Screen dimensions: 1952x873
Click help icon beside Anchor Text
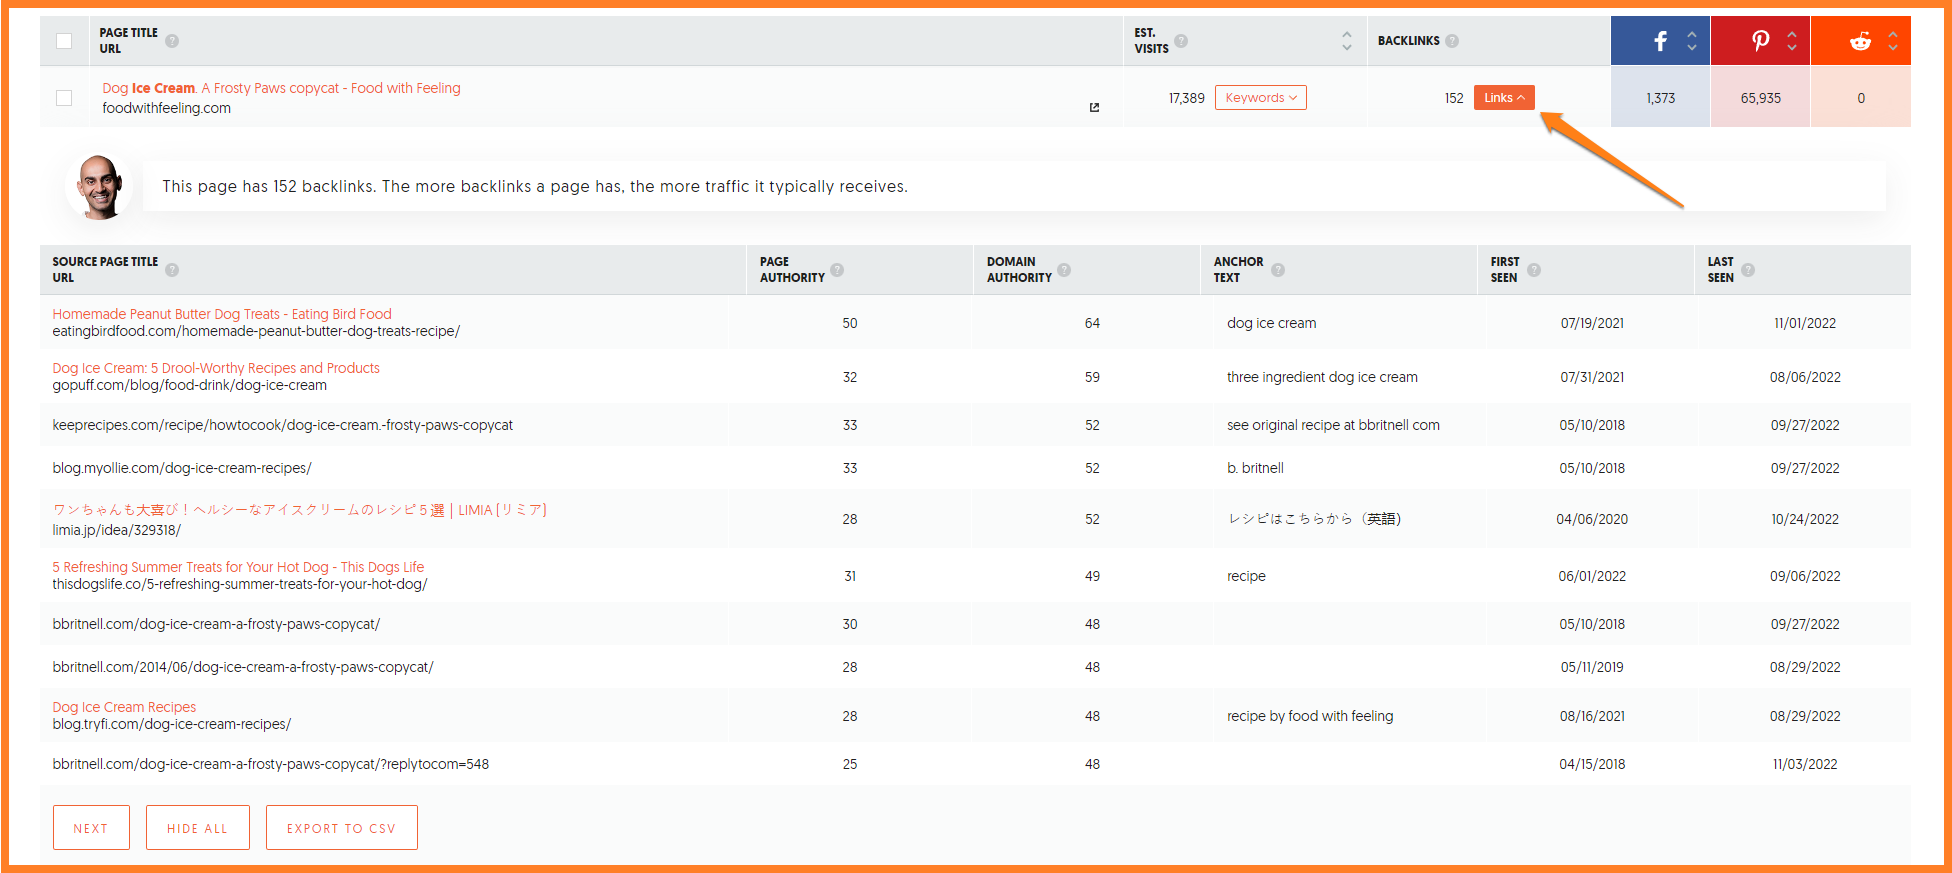(1278, 270)
